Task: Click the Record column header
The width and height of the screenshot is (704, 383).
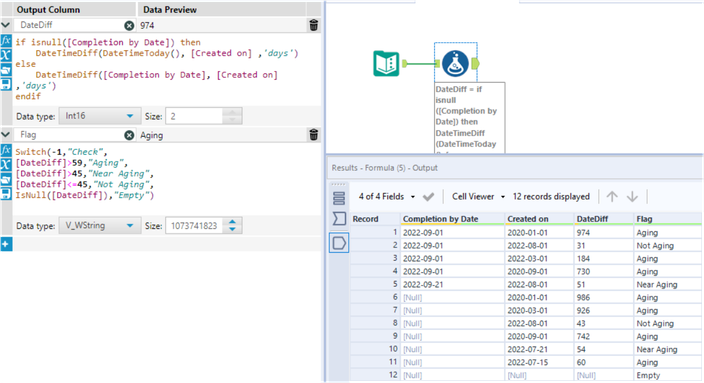Action: [375, 219]
